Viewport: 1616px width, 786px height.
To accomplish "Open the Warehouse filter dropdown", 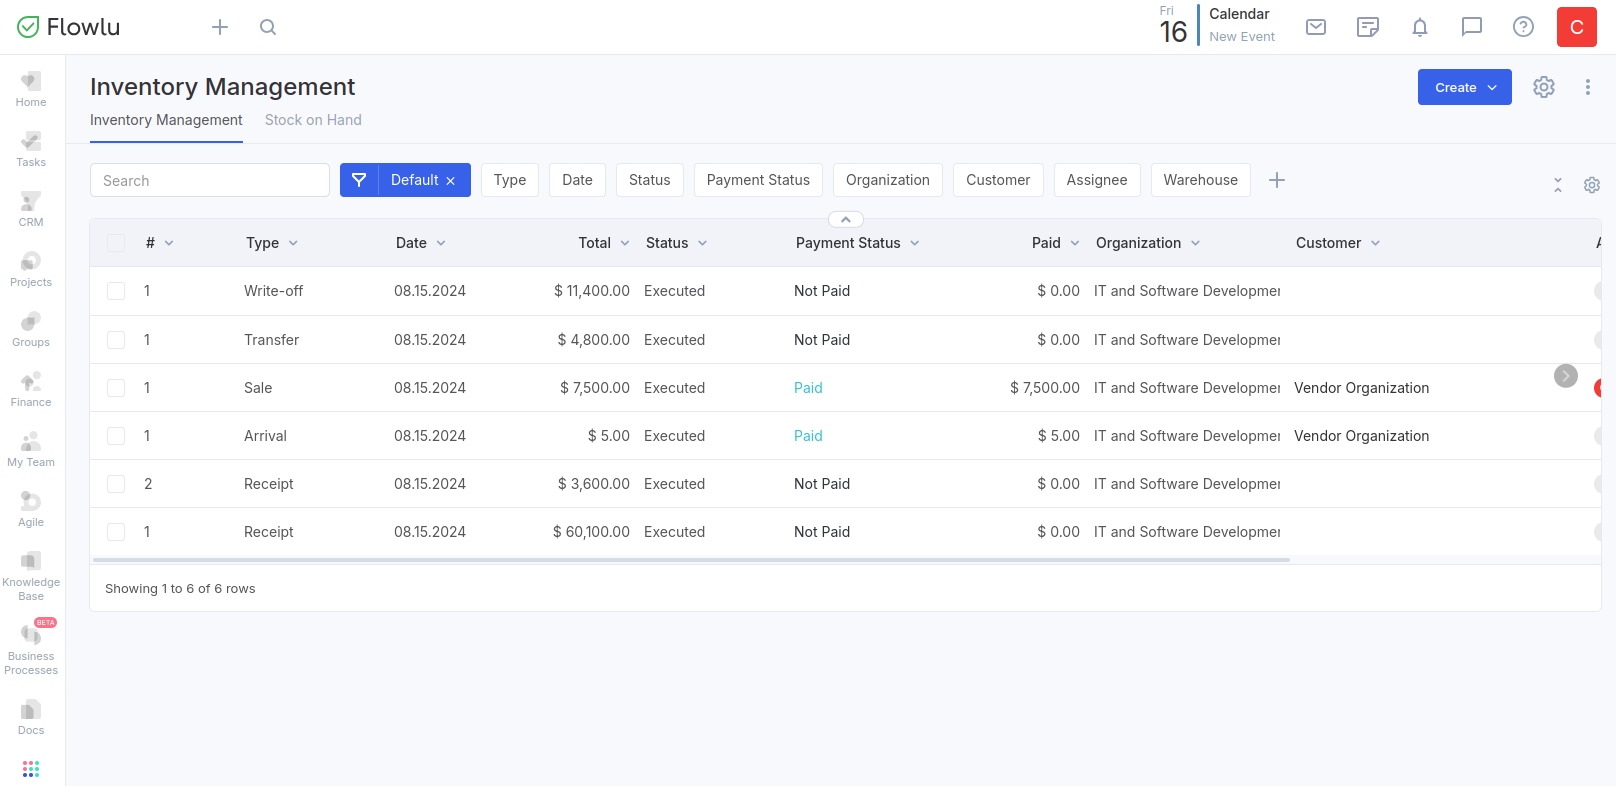I will click(1200, 180).
